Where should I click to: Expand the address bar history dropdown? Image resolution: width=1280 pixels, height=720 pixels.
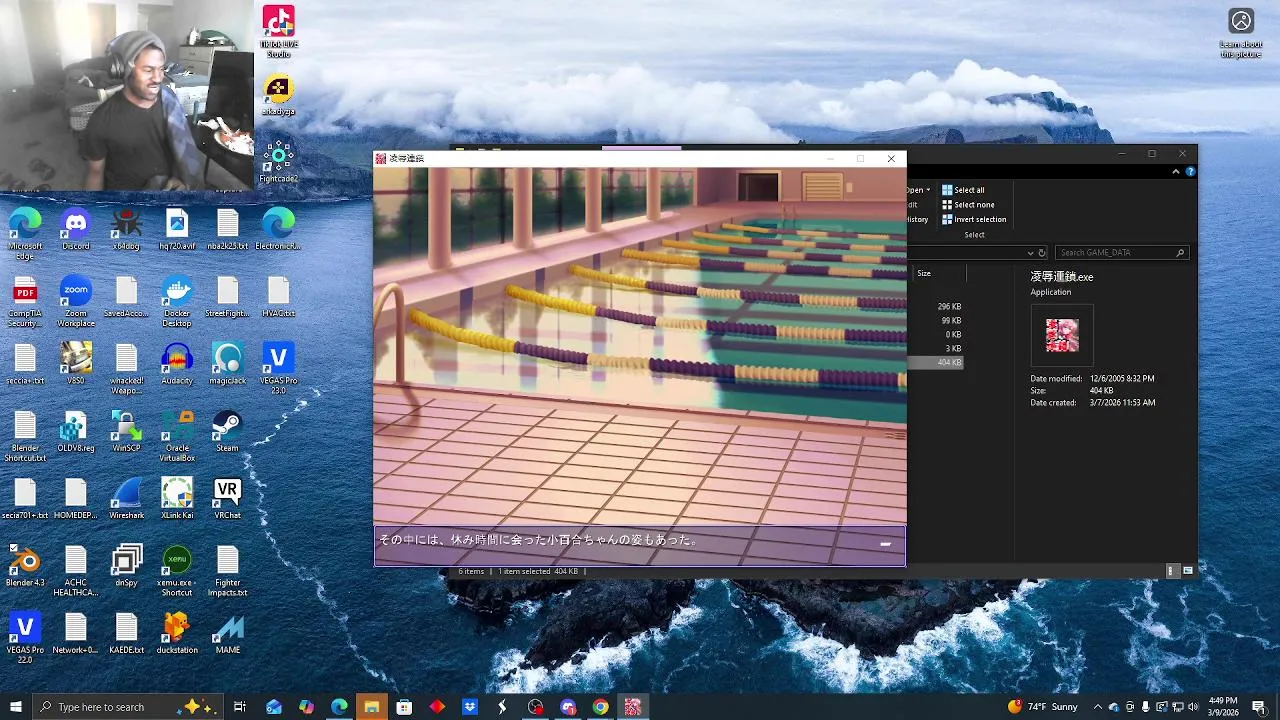1031,253
